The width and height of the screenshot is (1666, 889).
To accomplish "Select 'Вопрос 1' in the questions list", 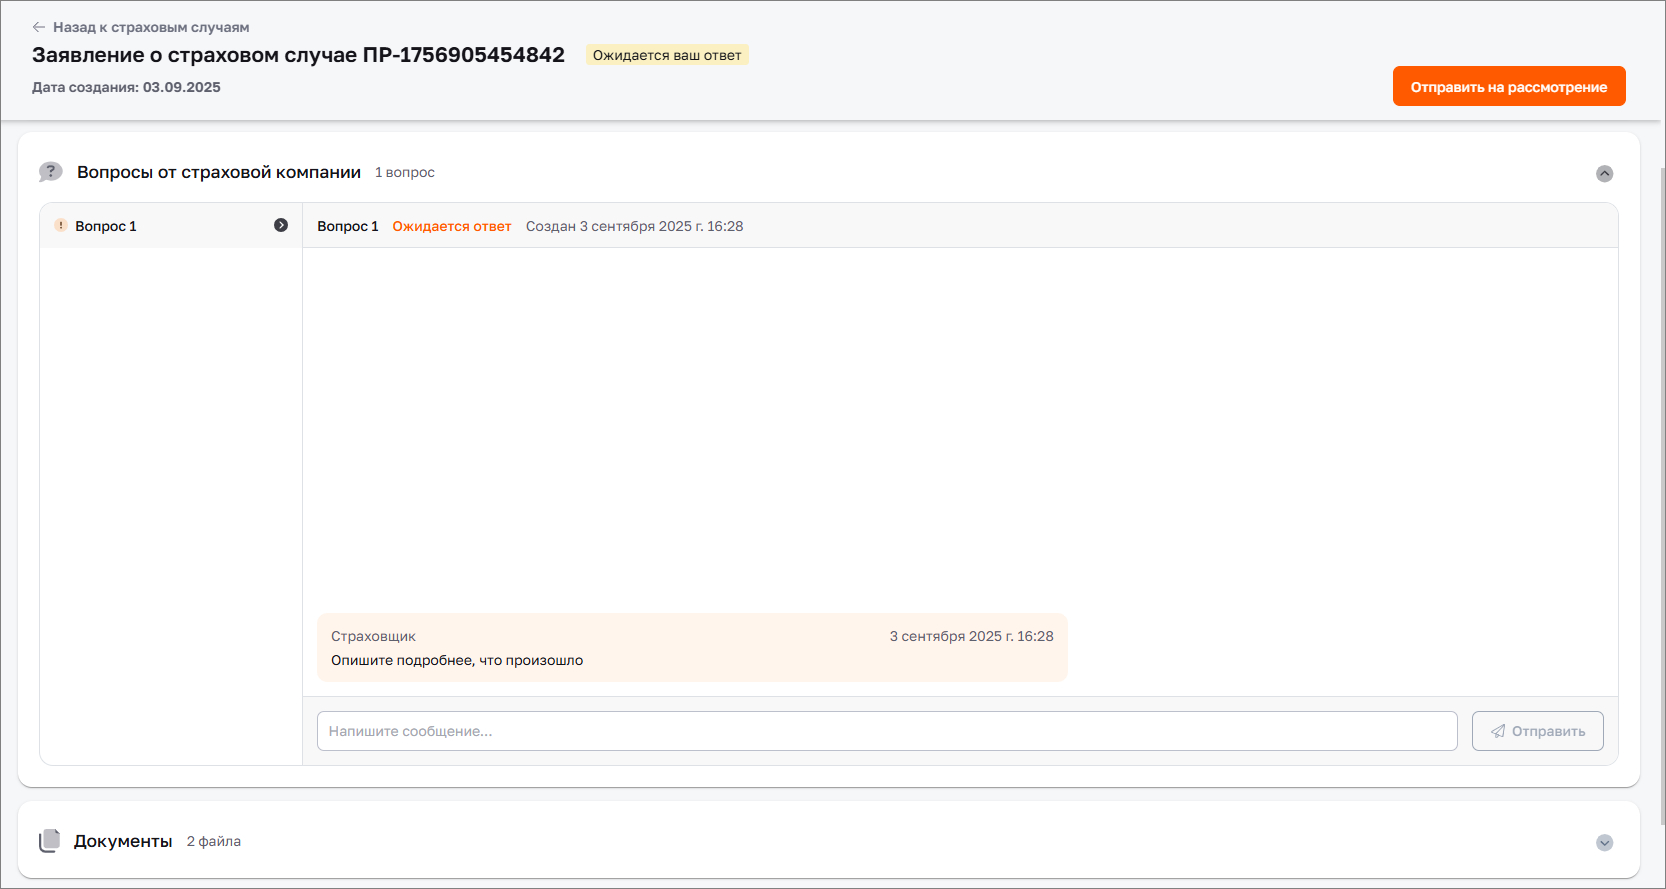I will [106, 226].
